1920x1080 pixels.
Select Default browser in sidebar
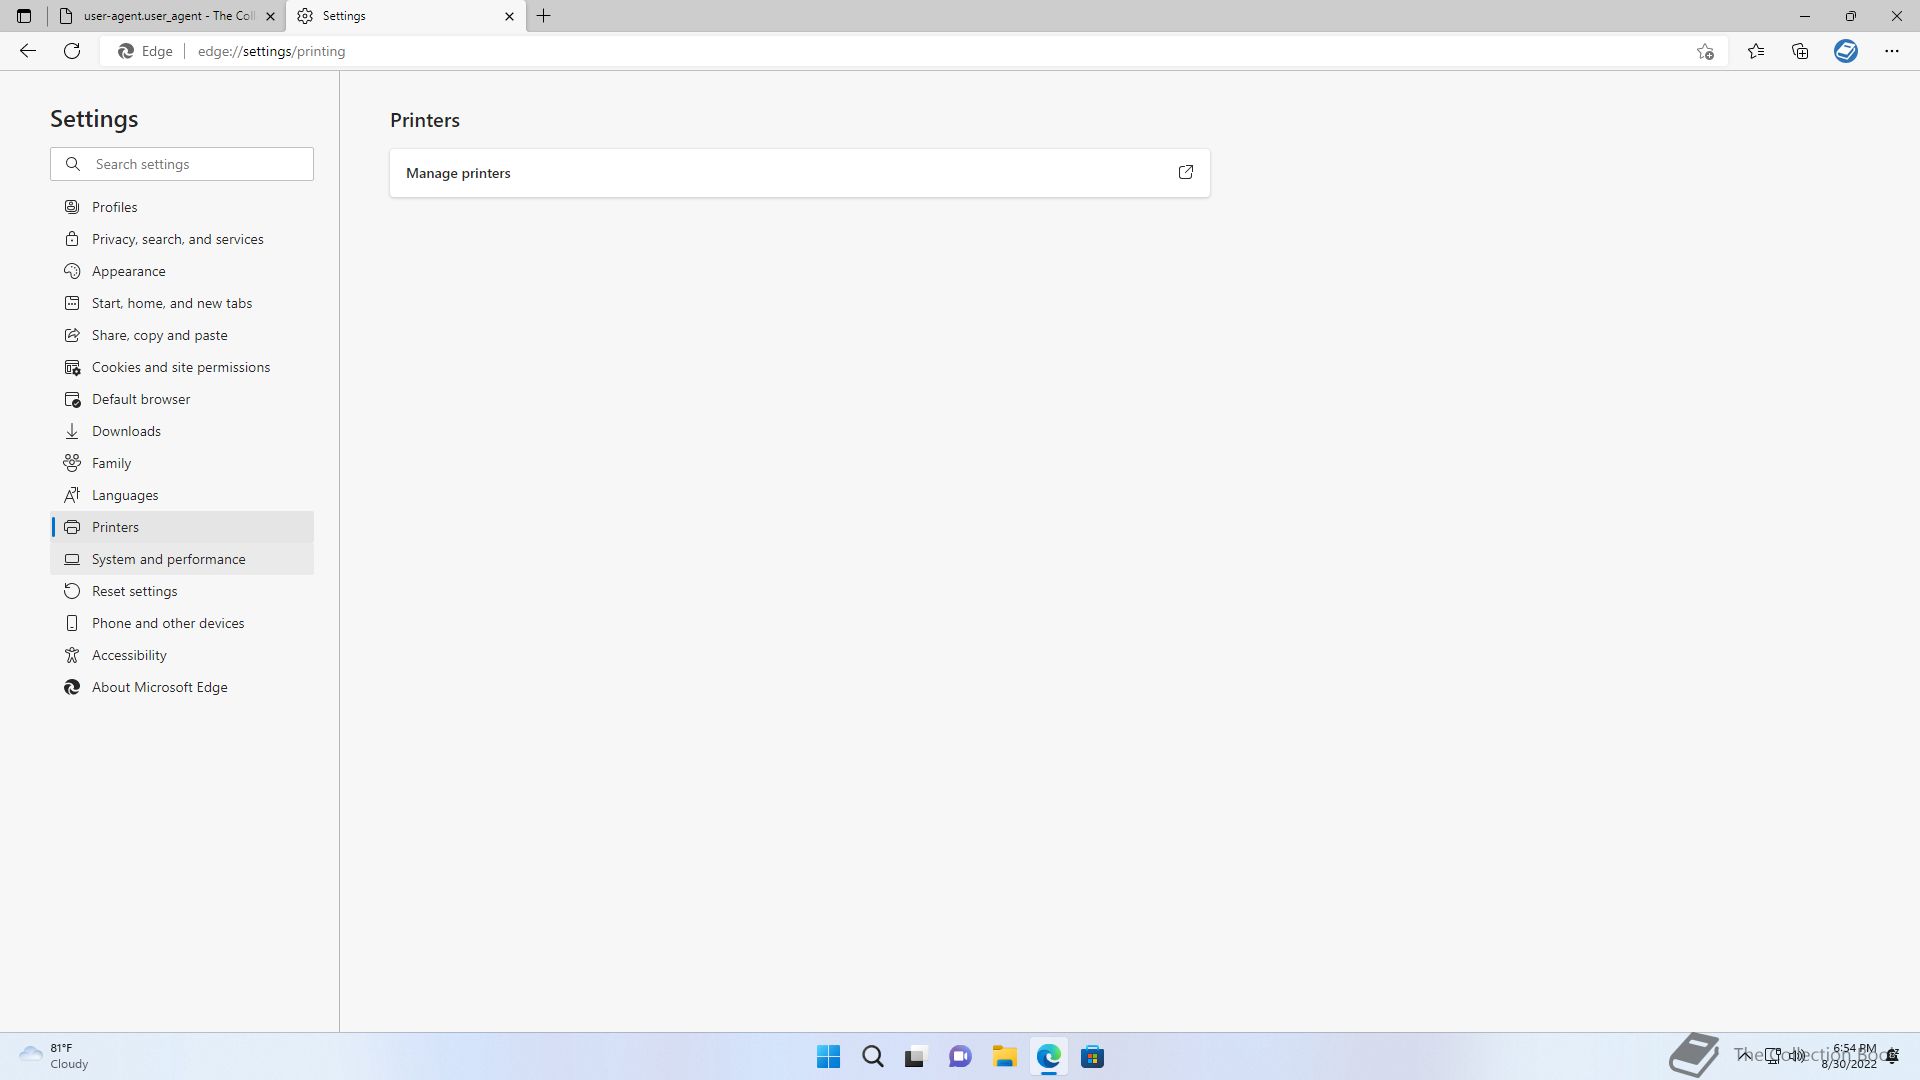coord(182,399)
